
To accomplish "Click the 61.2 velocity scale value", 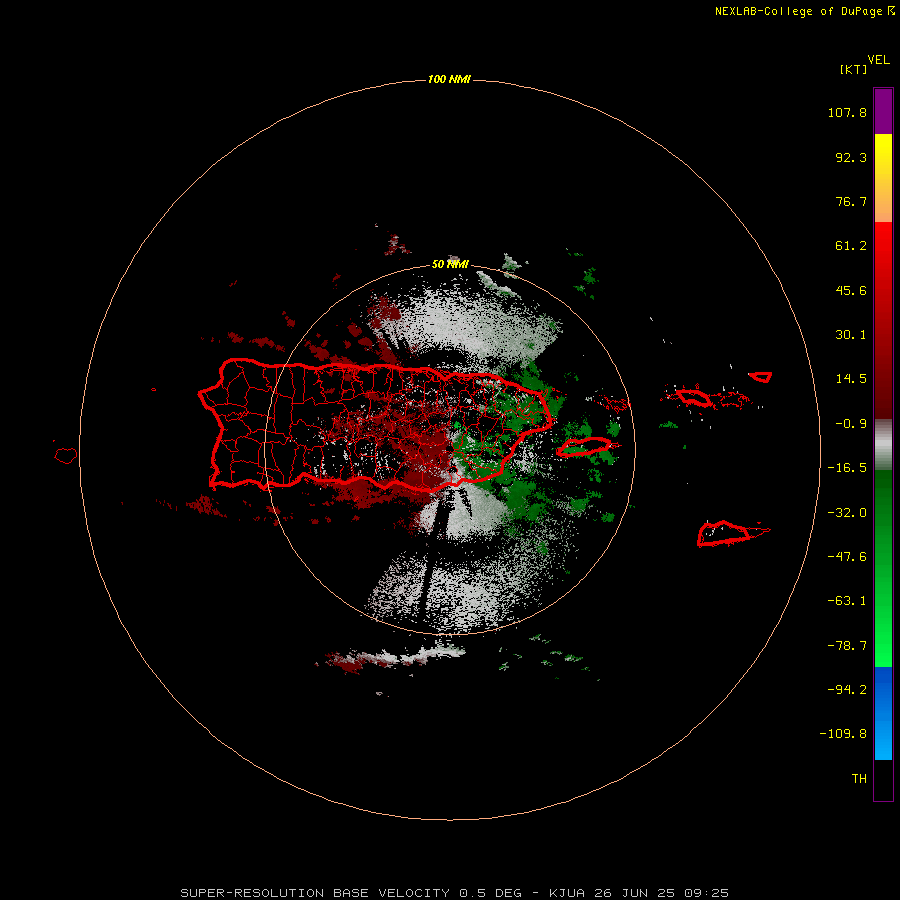I will (x=851, y=246).
